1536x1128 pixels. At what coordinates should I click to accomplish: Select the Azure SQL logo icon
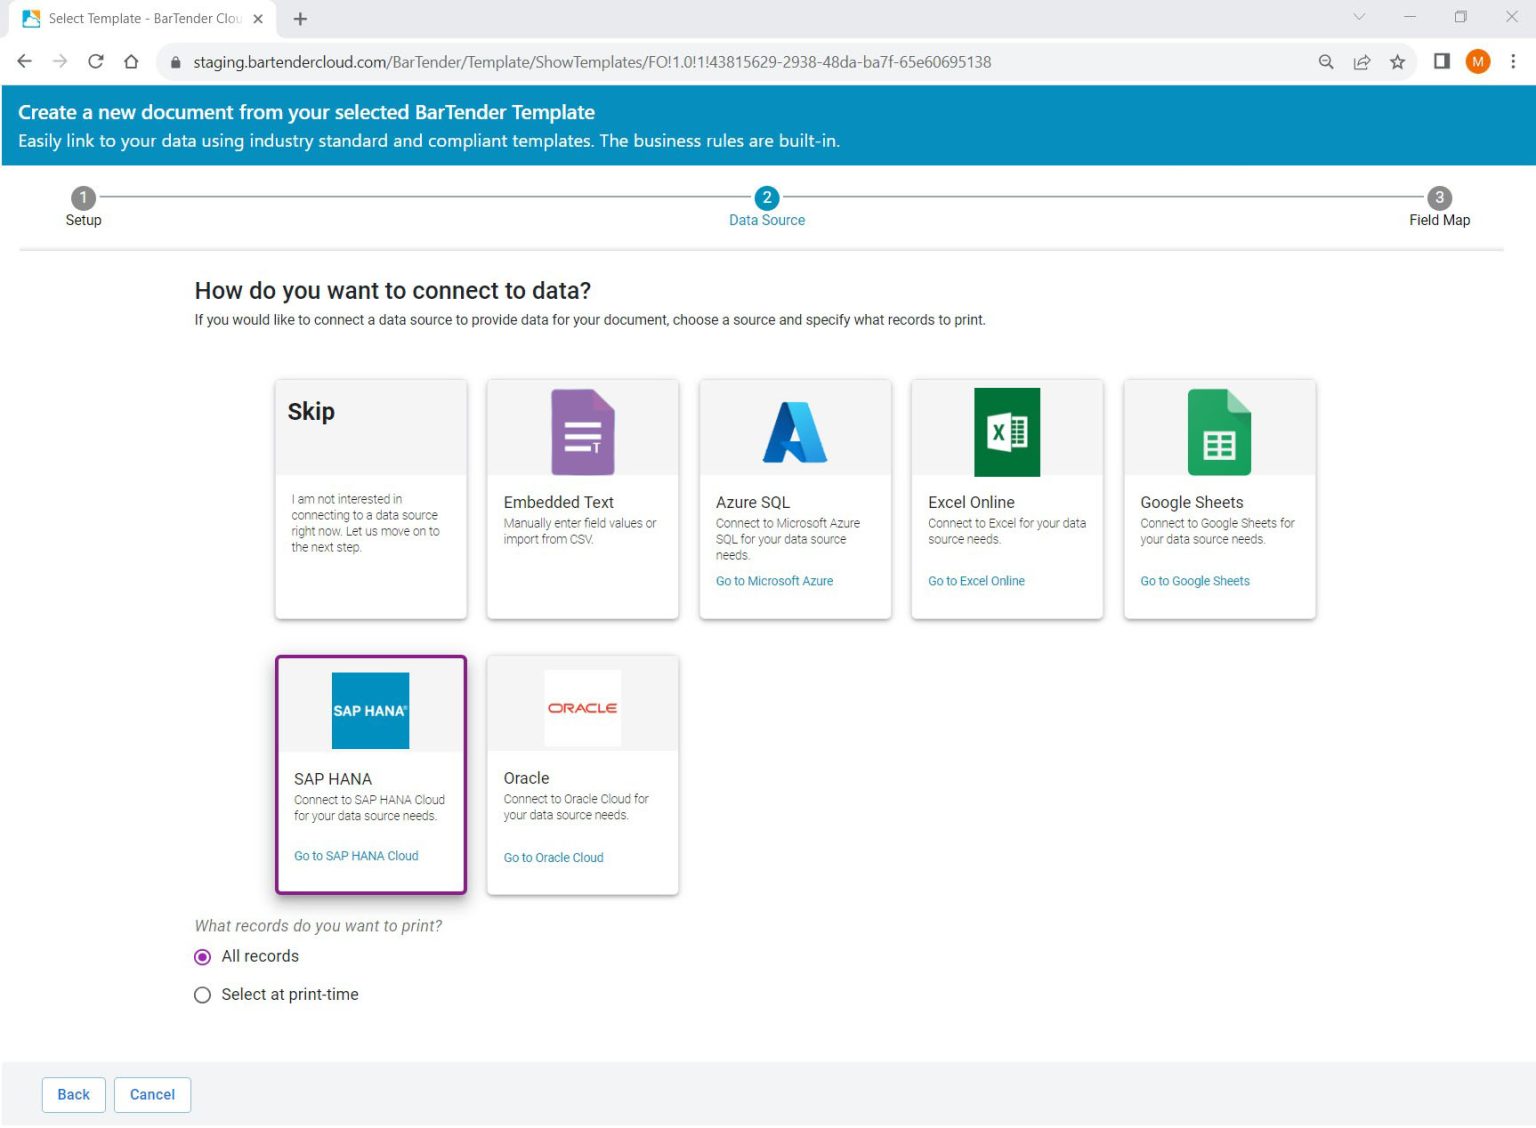click(x=795, y=432)
